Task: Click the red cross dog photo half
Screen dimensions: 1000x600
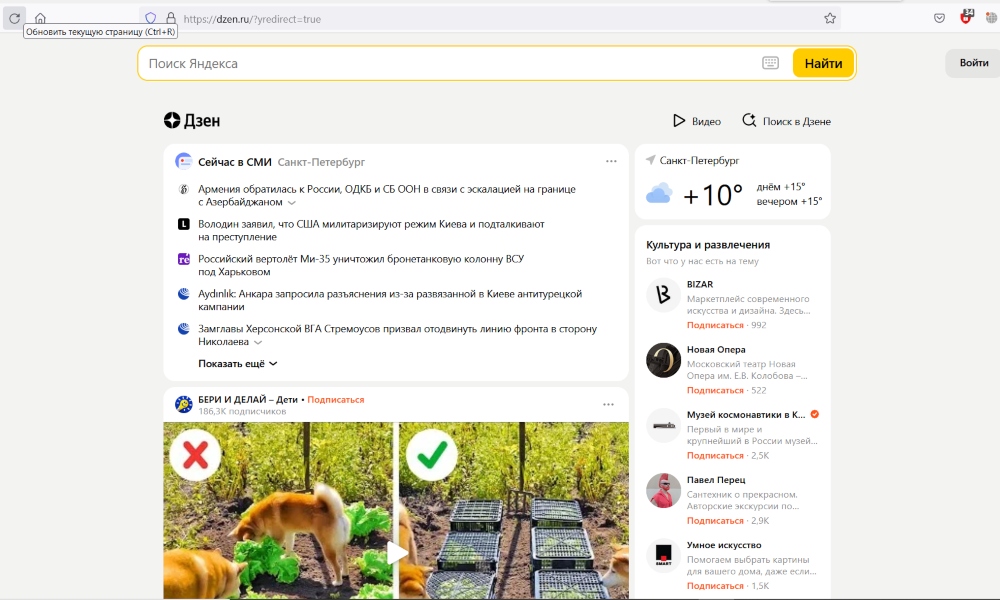Action: pyautogui.click(x=278, y=510)
